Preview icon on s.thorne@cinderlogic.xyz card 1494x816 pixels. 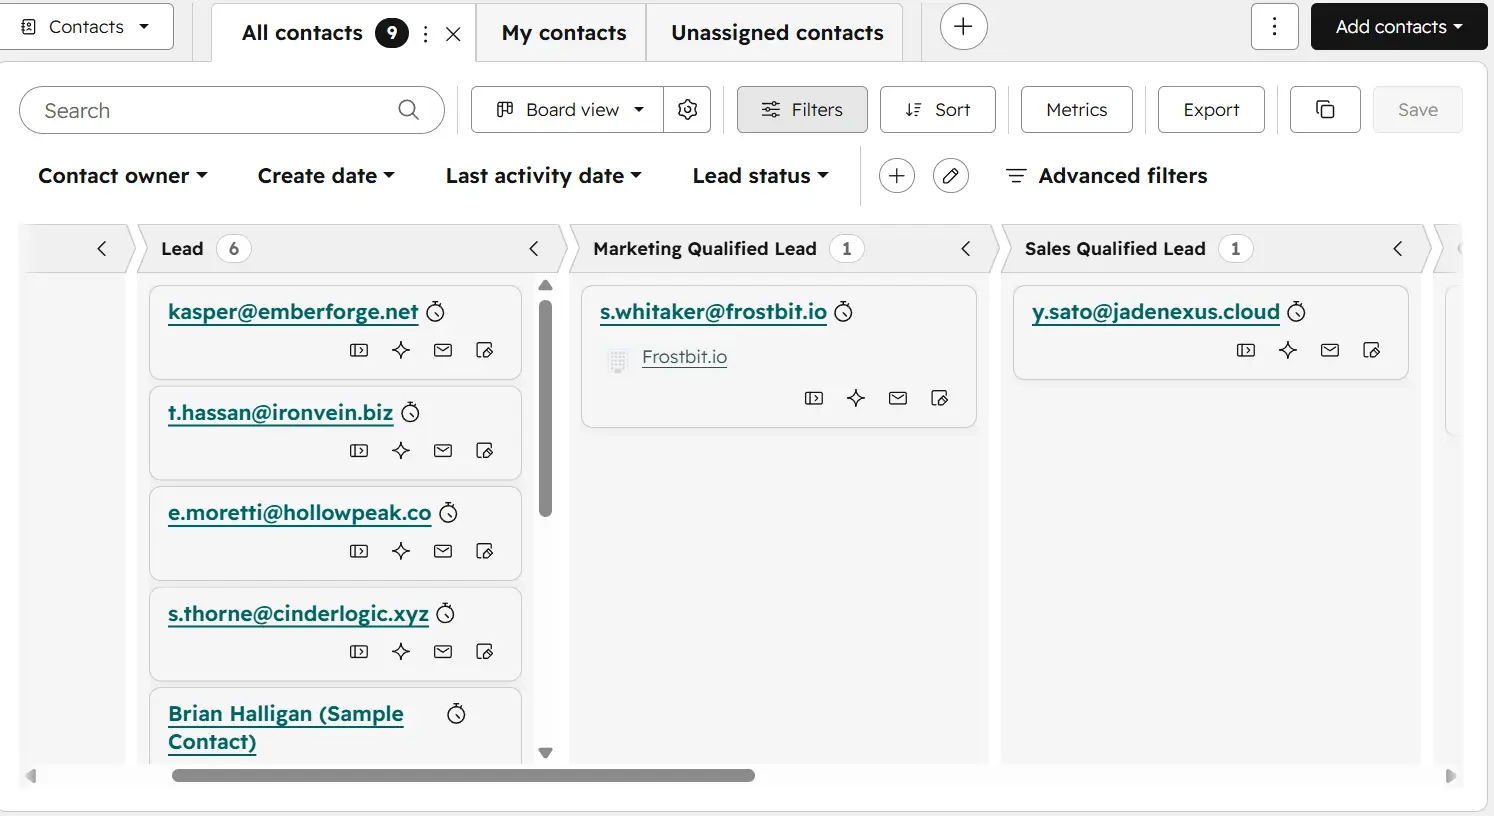pos(359,652)
